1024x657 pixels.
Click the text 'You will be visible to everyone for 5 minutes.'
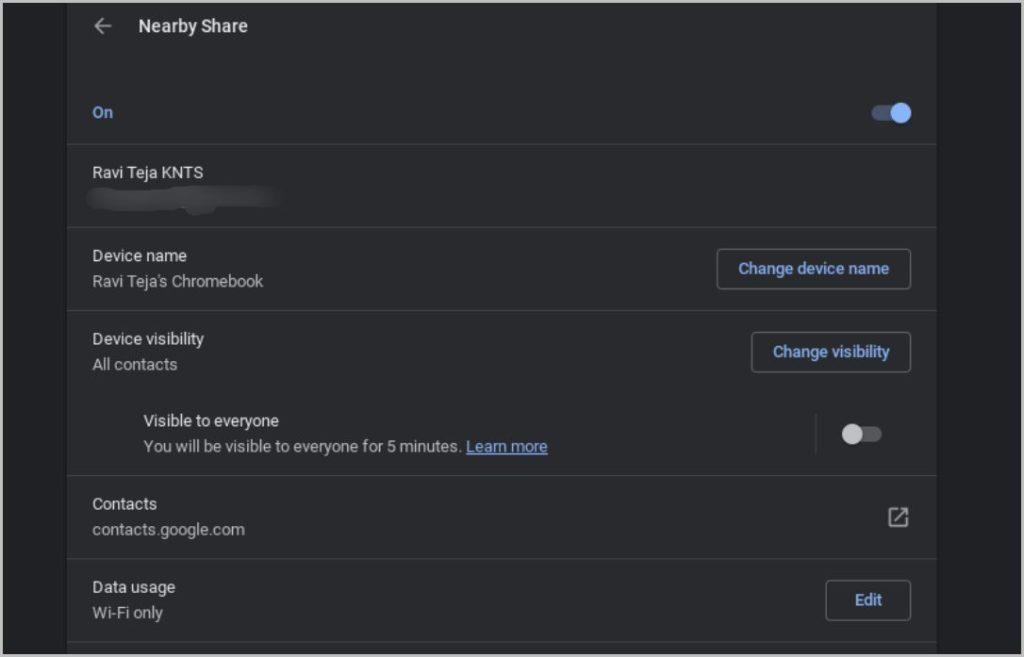pyautogui.click(x=302, y=447)
